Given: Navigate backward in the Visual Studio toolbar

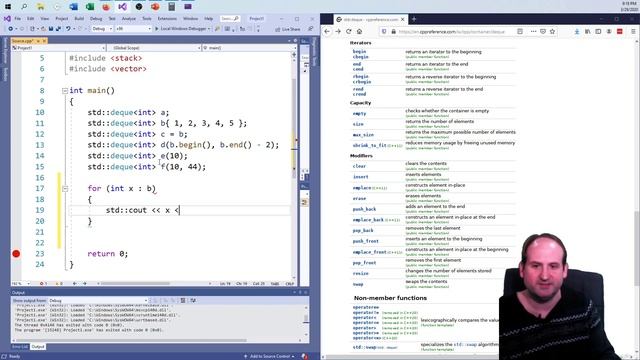Looking at the screenshot, I should coord(11,29).
